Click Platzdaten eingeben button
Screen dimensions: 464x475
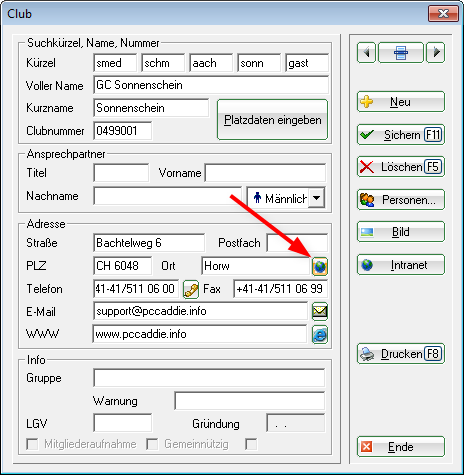point(272,120)
